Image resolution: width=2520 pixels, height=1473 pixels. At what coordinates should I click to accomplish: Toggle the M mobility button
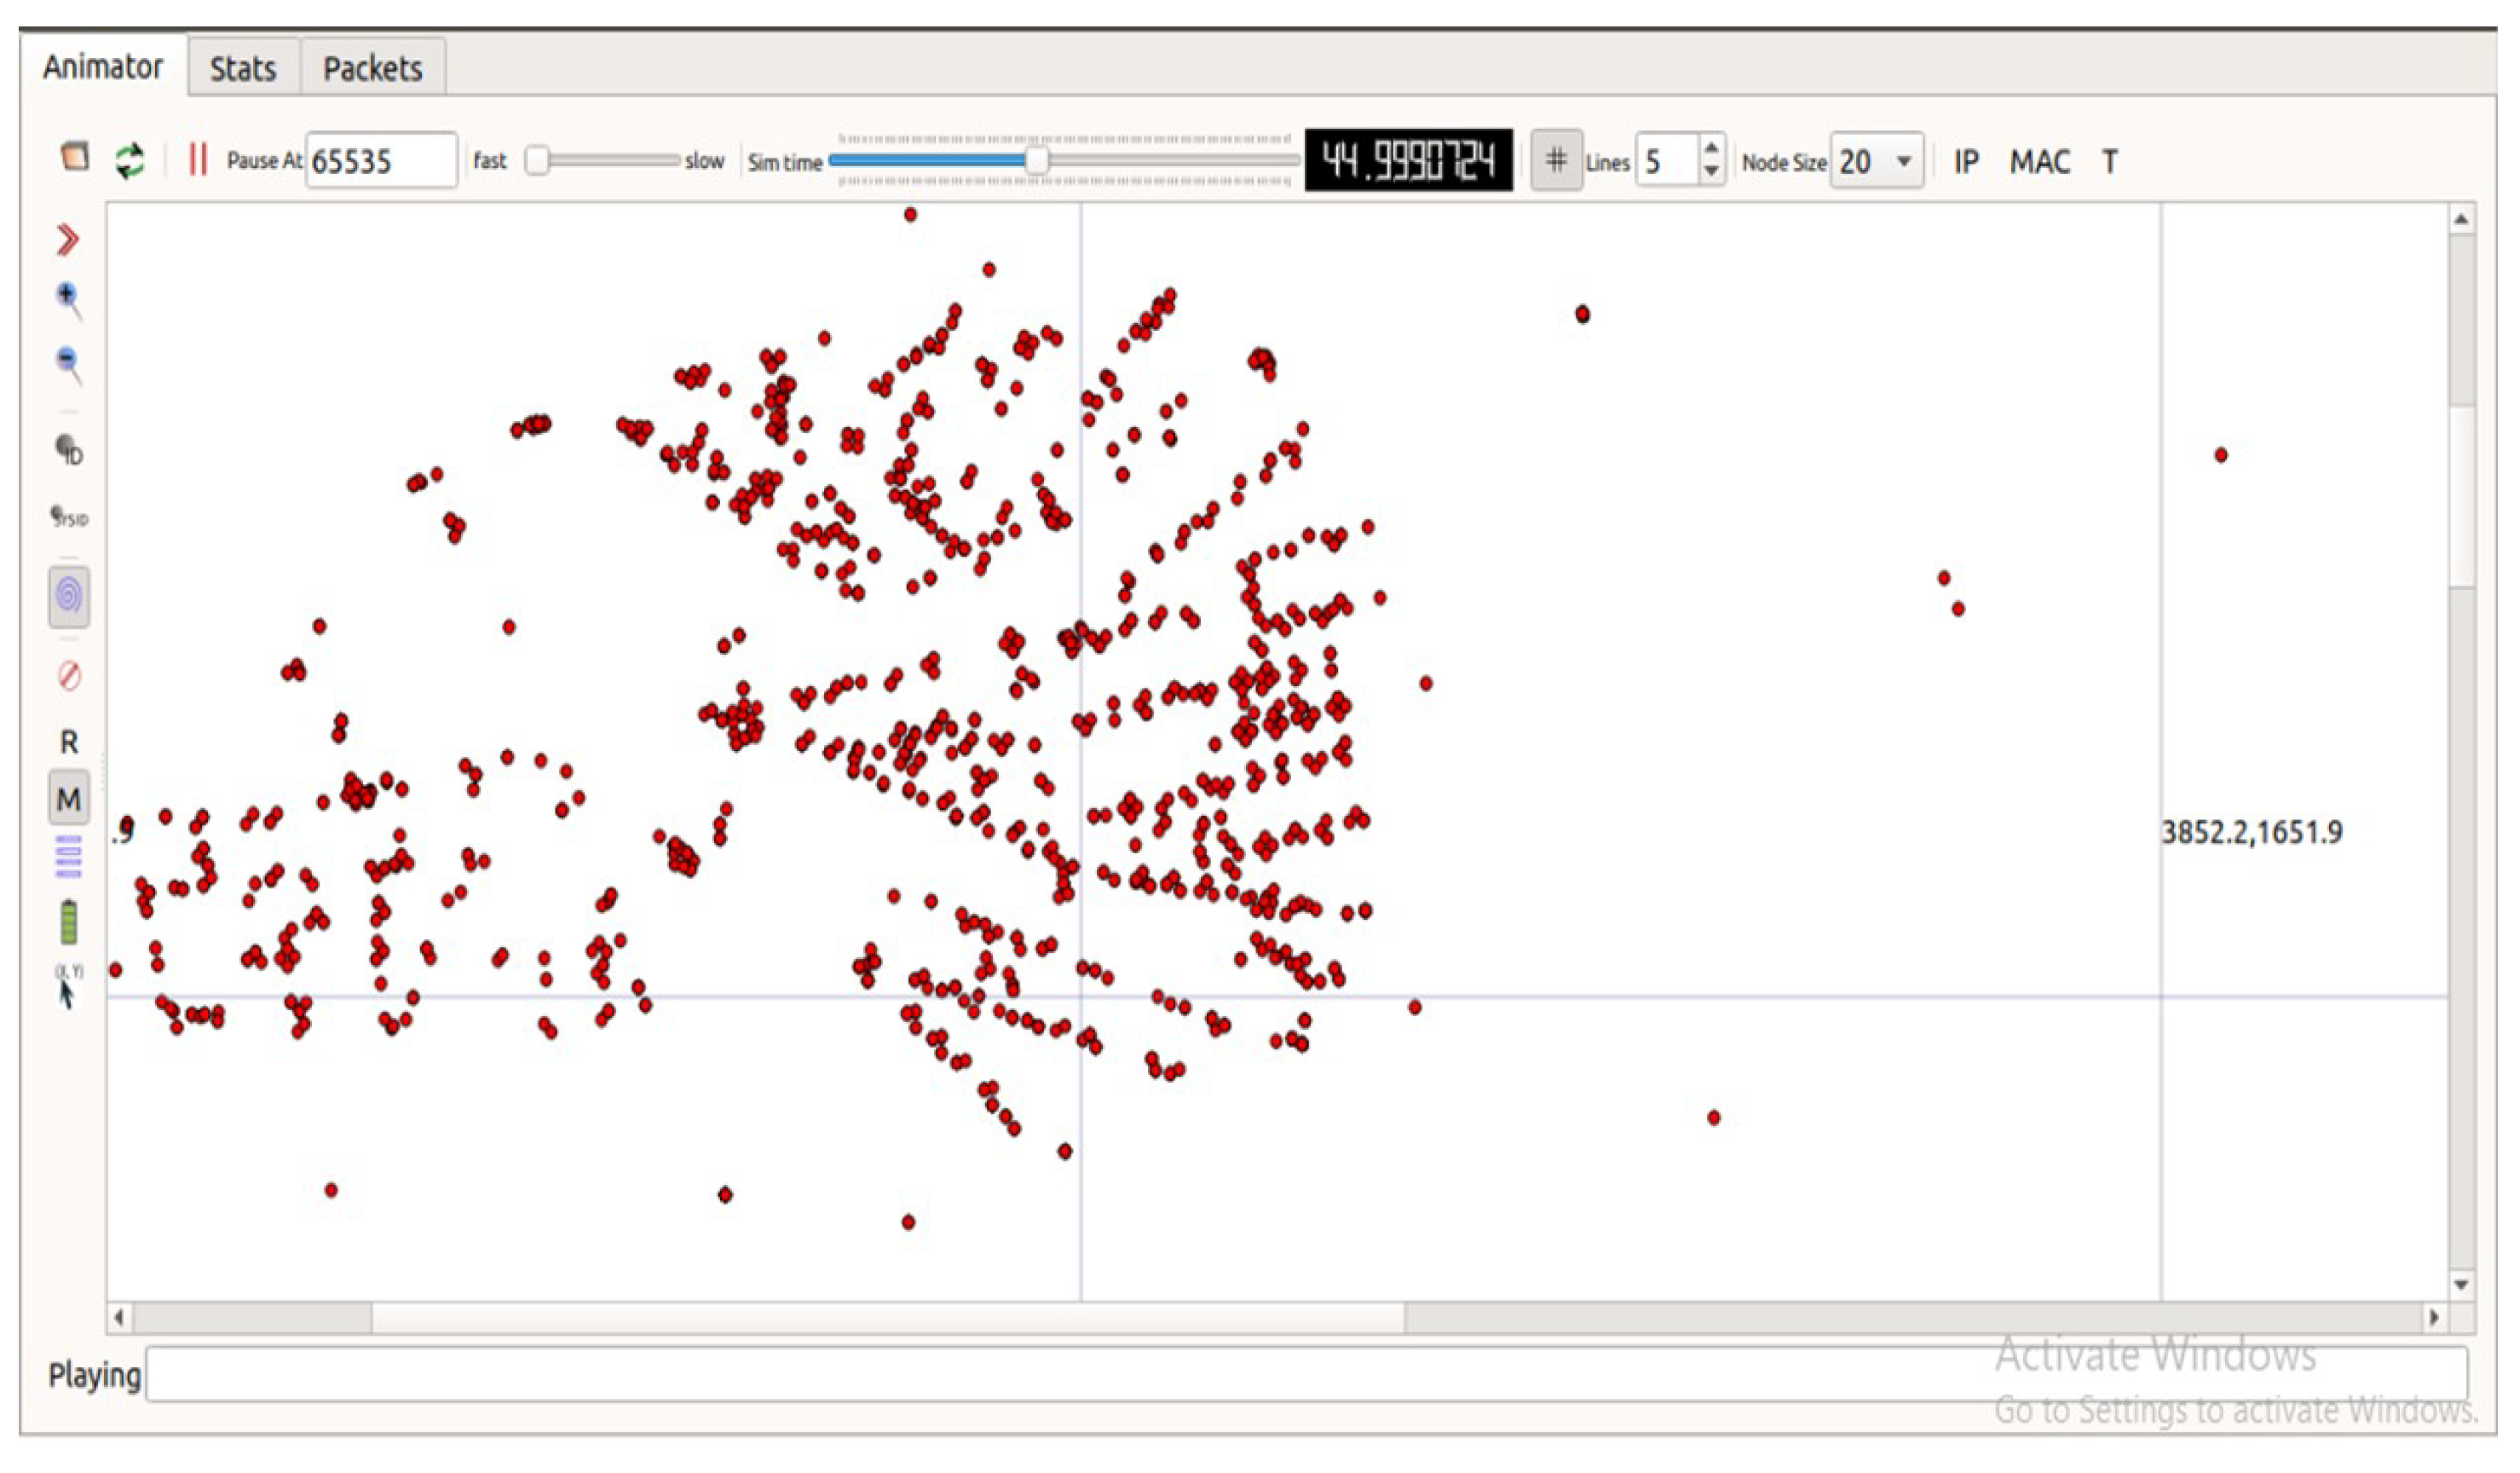point(68,799)
